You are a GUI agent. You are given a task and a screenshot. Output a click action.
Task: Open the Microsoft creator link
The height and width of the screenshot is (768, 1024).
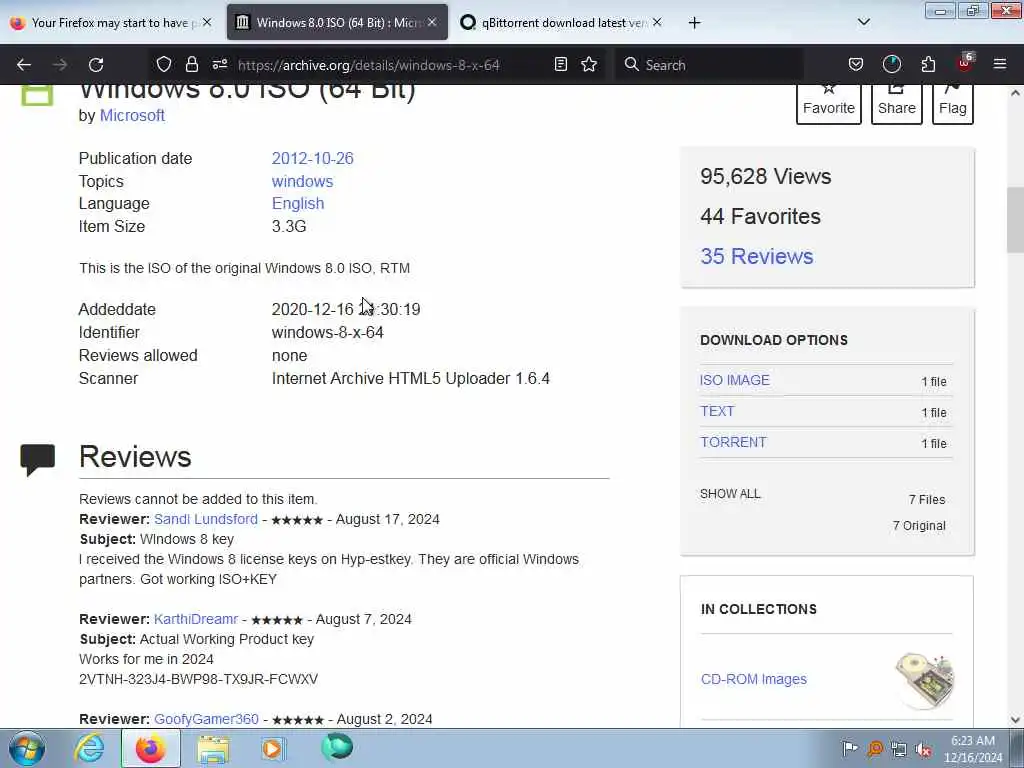click(x=132, y=116)
